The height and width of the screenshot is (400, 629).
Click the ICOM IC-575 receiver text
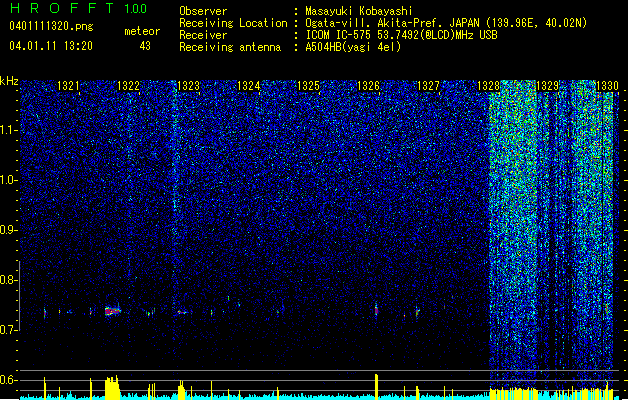[401, 35]
